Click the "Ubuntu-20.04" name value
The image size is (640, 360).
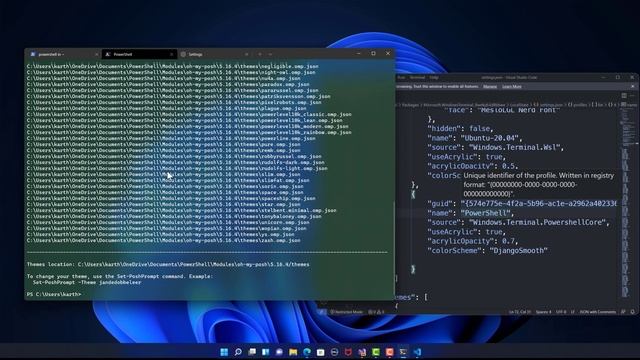[x=491, y=138]
